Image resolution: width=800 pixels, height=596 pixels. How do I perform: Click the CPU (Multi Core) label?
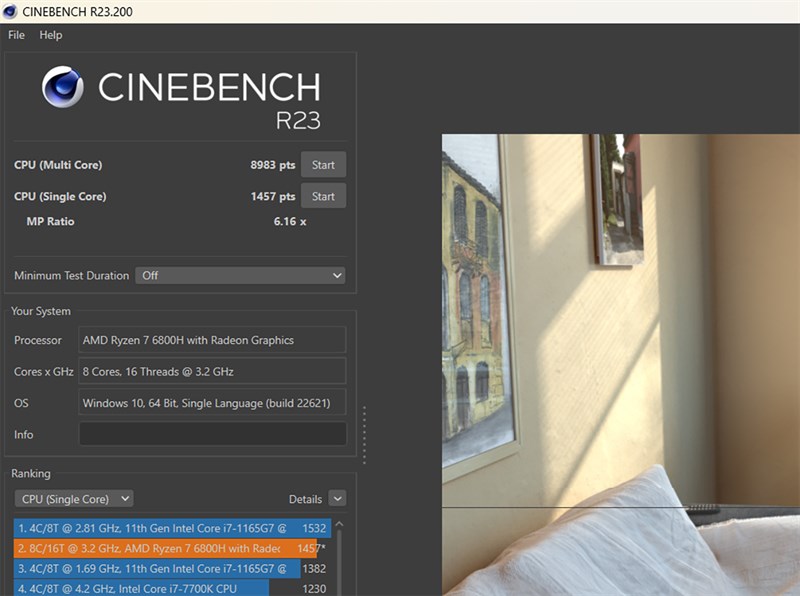[x=58, y=165]
